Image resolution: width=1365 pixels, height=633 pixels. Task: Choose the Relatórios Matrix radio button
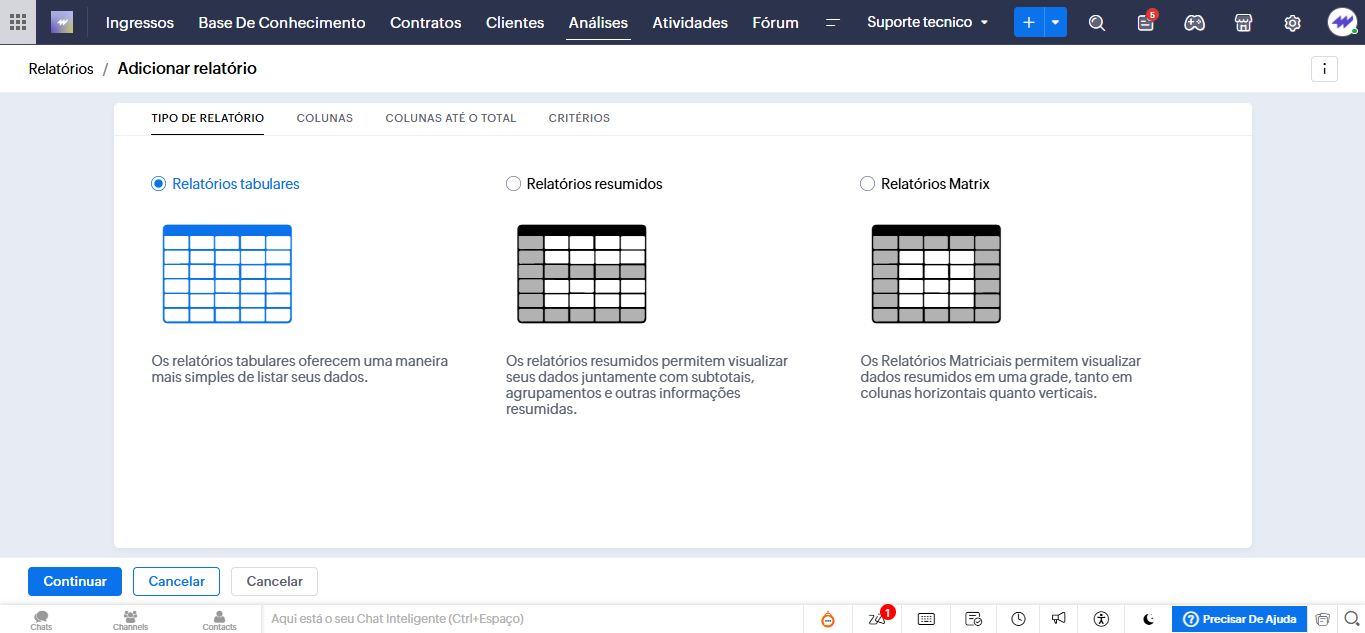867,184
